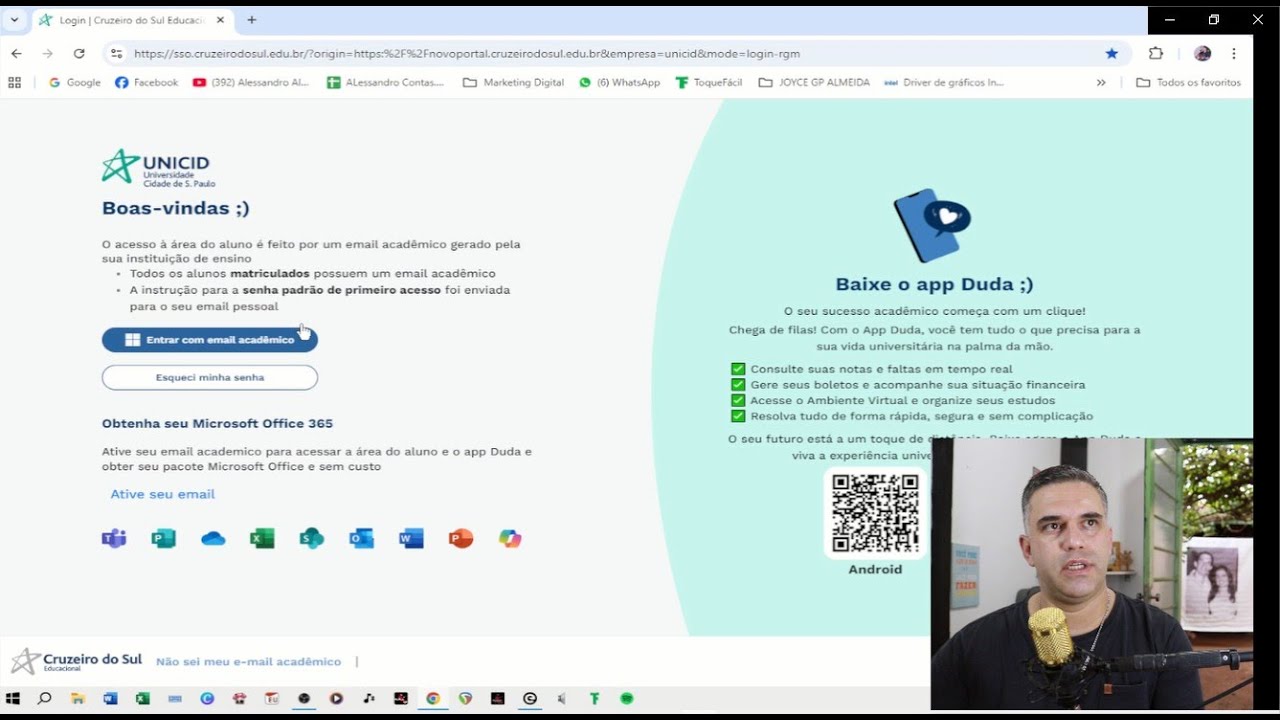Click Não sei meu e-mail acadêmico link
This screenshot has height=720, width=1280.
pyautogui.click(x=248, y=662)
